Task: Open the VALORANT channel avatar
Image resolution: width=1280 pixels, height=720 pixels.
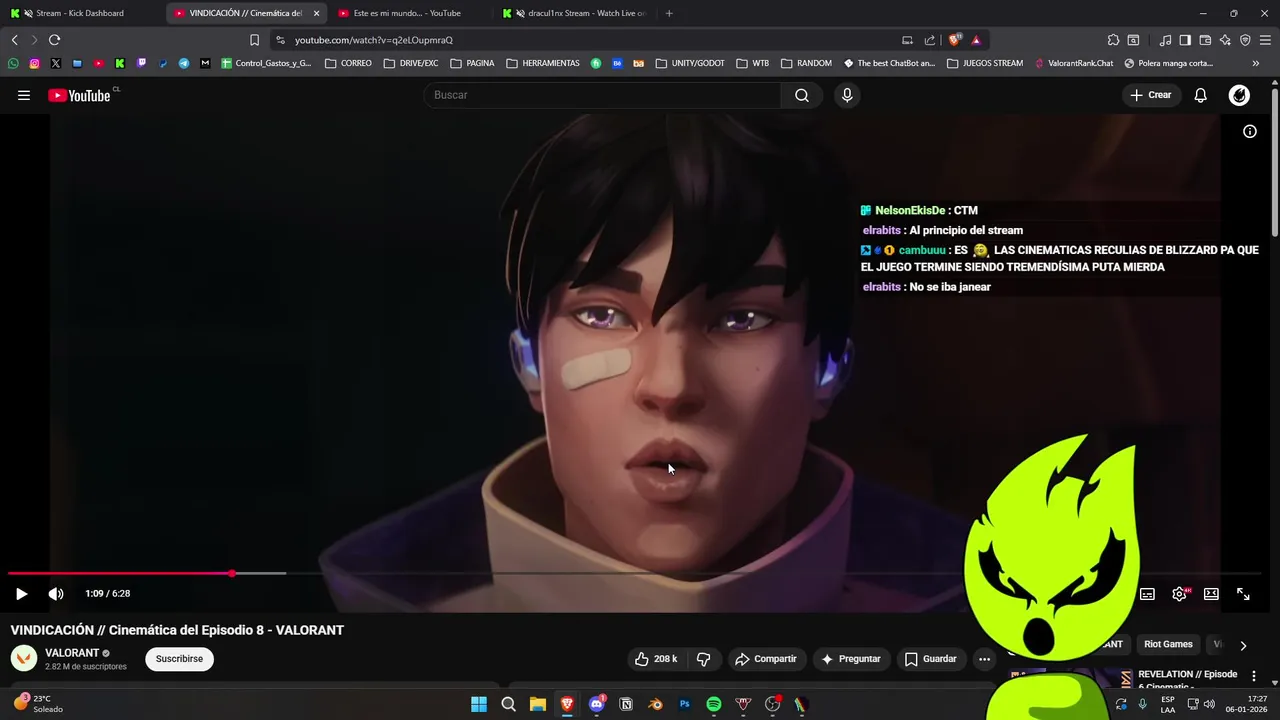Action: 24,658
